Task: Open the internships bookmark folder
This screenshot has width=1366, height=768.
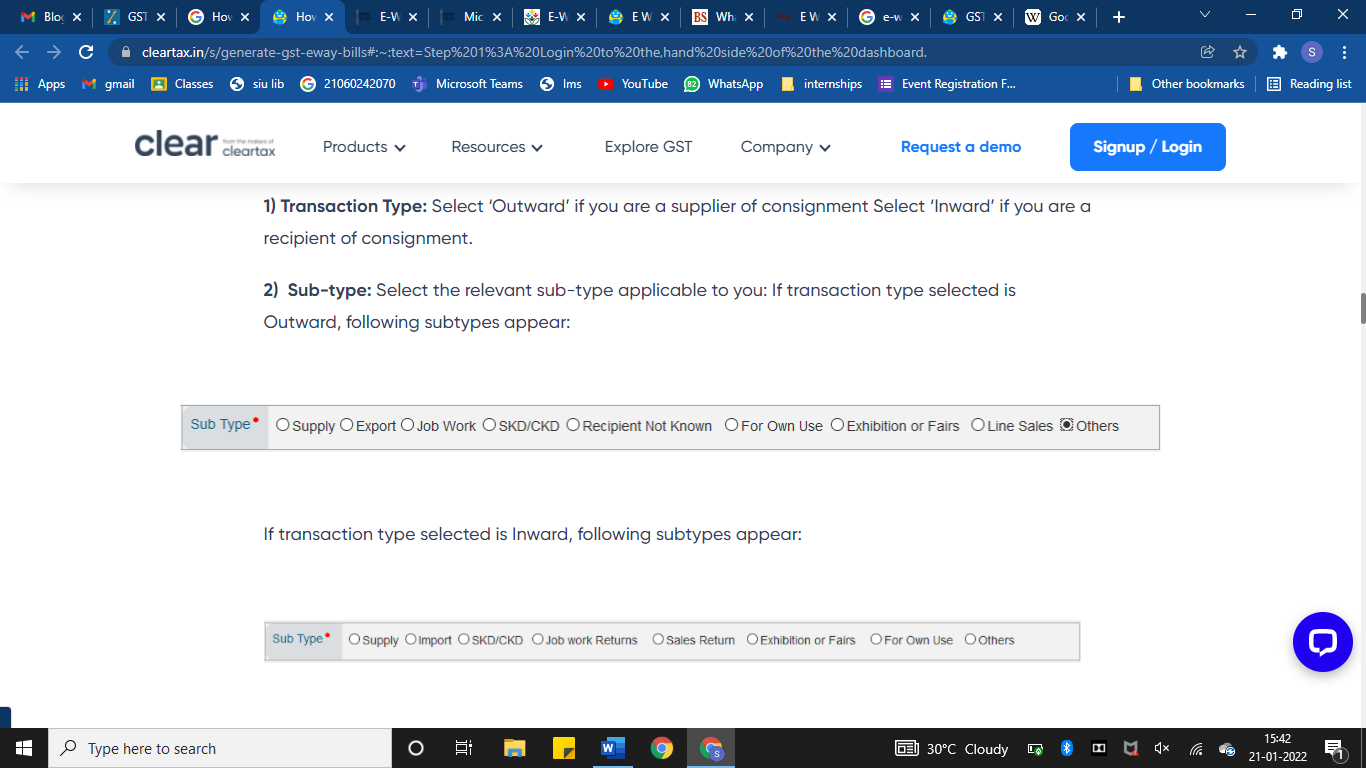Action: (821, 84)
